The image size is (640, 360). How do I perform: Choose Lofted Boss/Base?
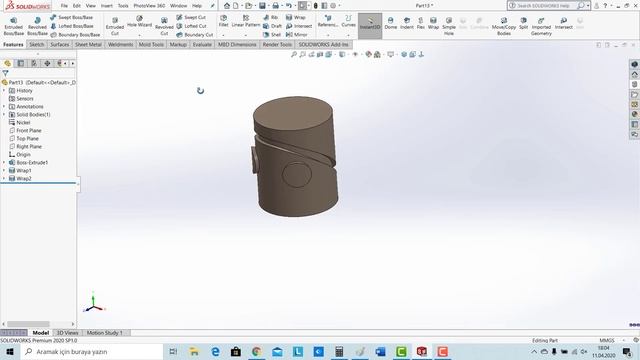pyautogui.click(x=72, y=26)
